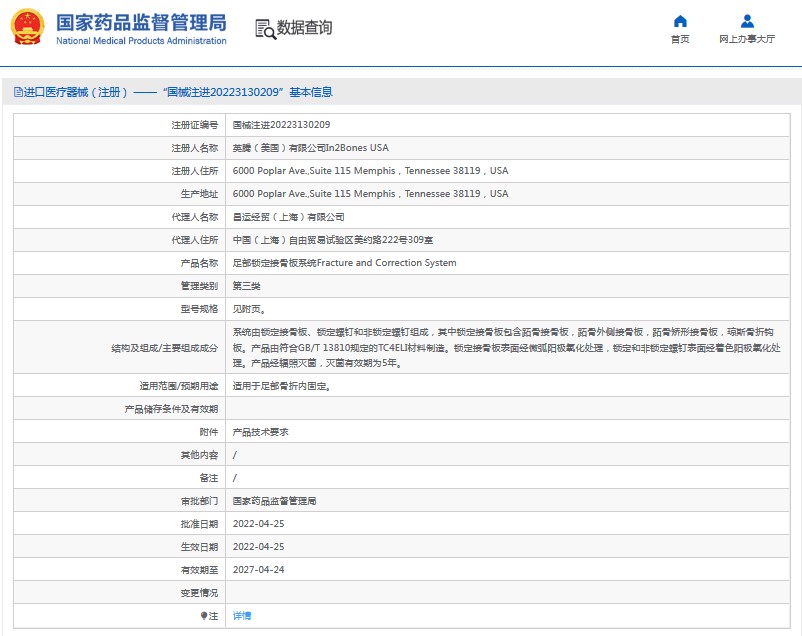802x636 pixels.
Task: Select registration number value 国械注进20223130209
Action: point(281,125)
